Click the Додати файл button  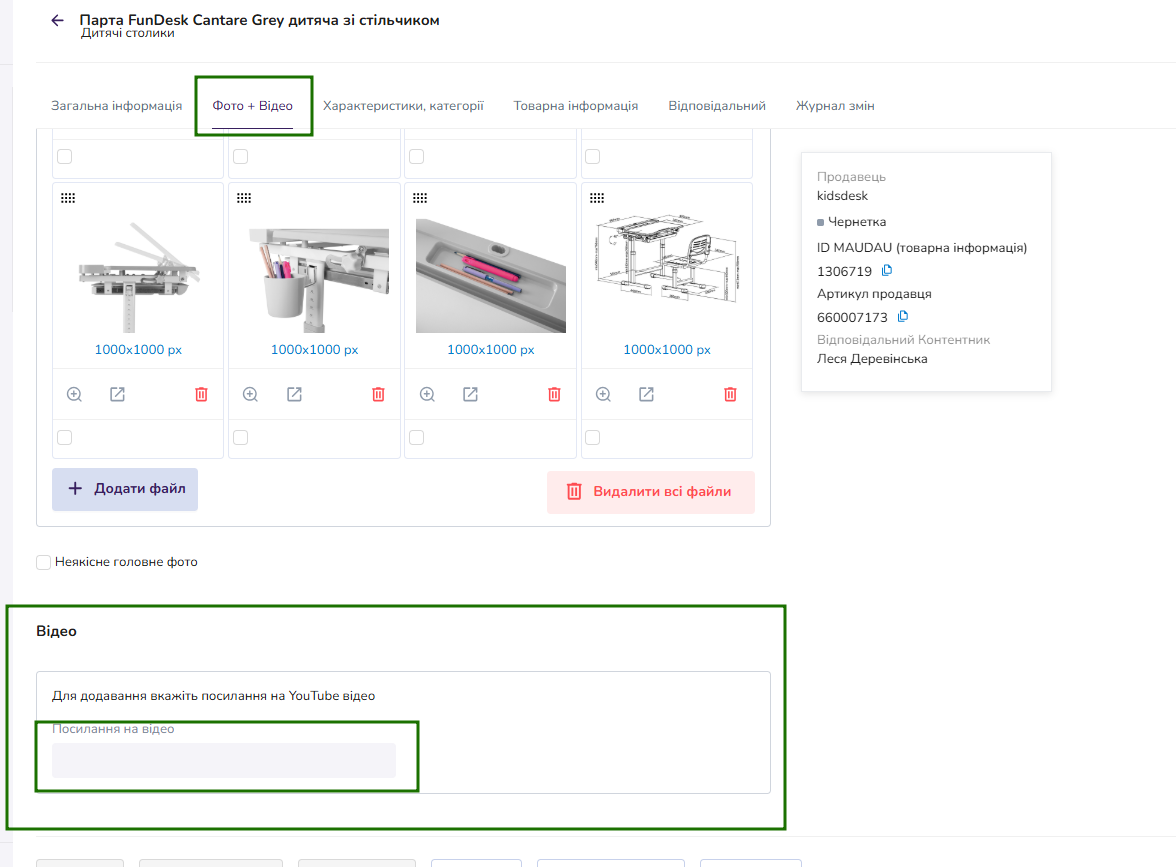coord(124,490)
